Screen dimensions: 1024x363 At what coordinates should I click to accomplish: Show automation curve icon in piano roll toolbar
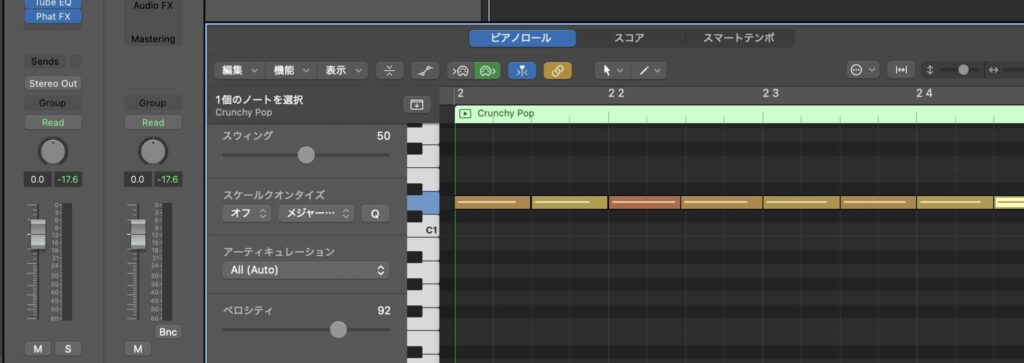click(x=425, y=71)
